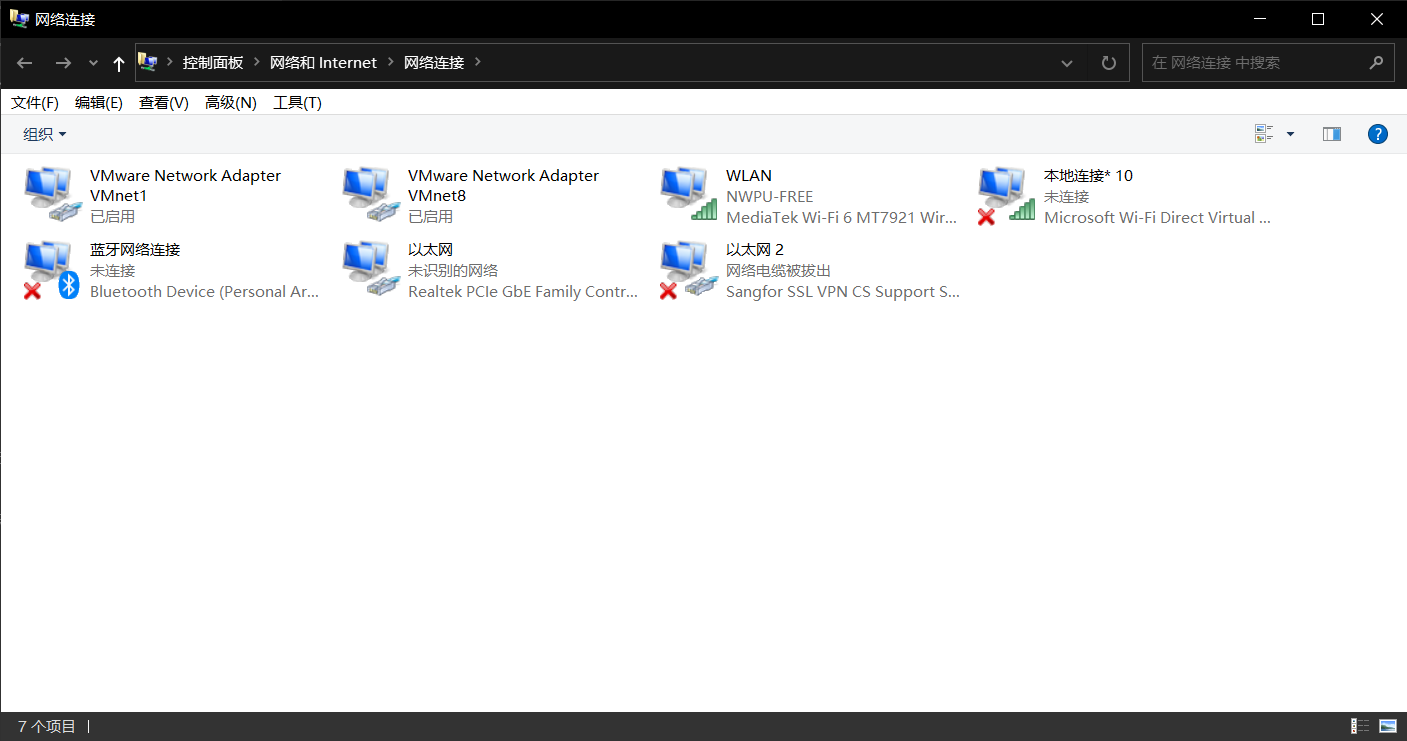Expand the address bar history dropdown
Image resolution: width=1407 pixels, height=741 pixels.
[x=1067, y=63]
